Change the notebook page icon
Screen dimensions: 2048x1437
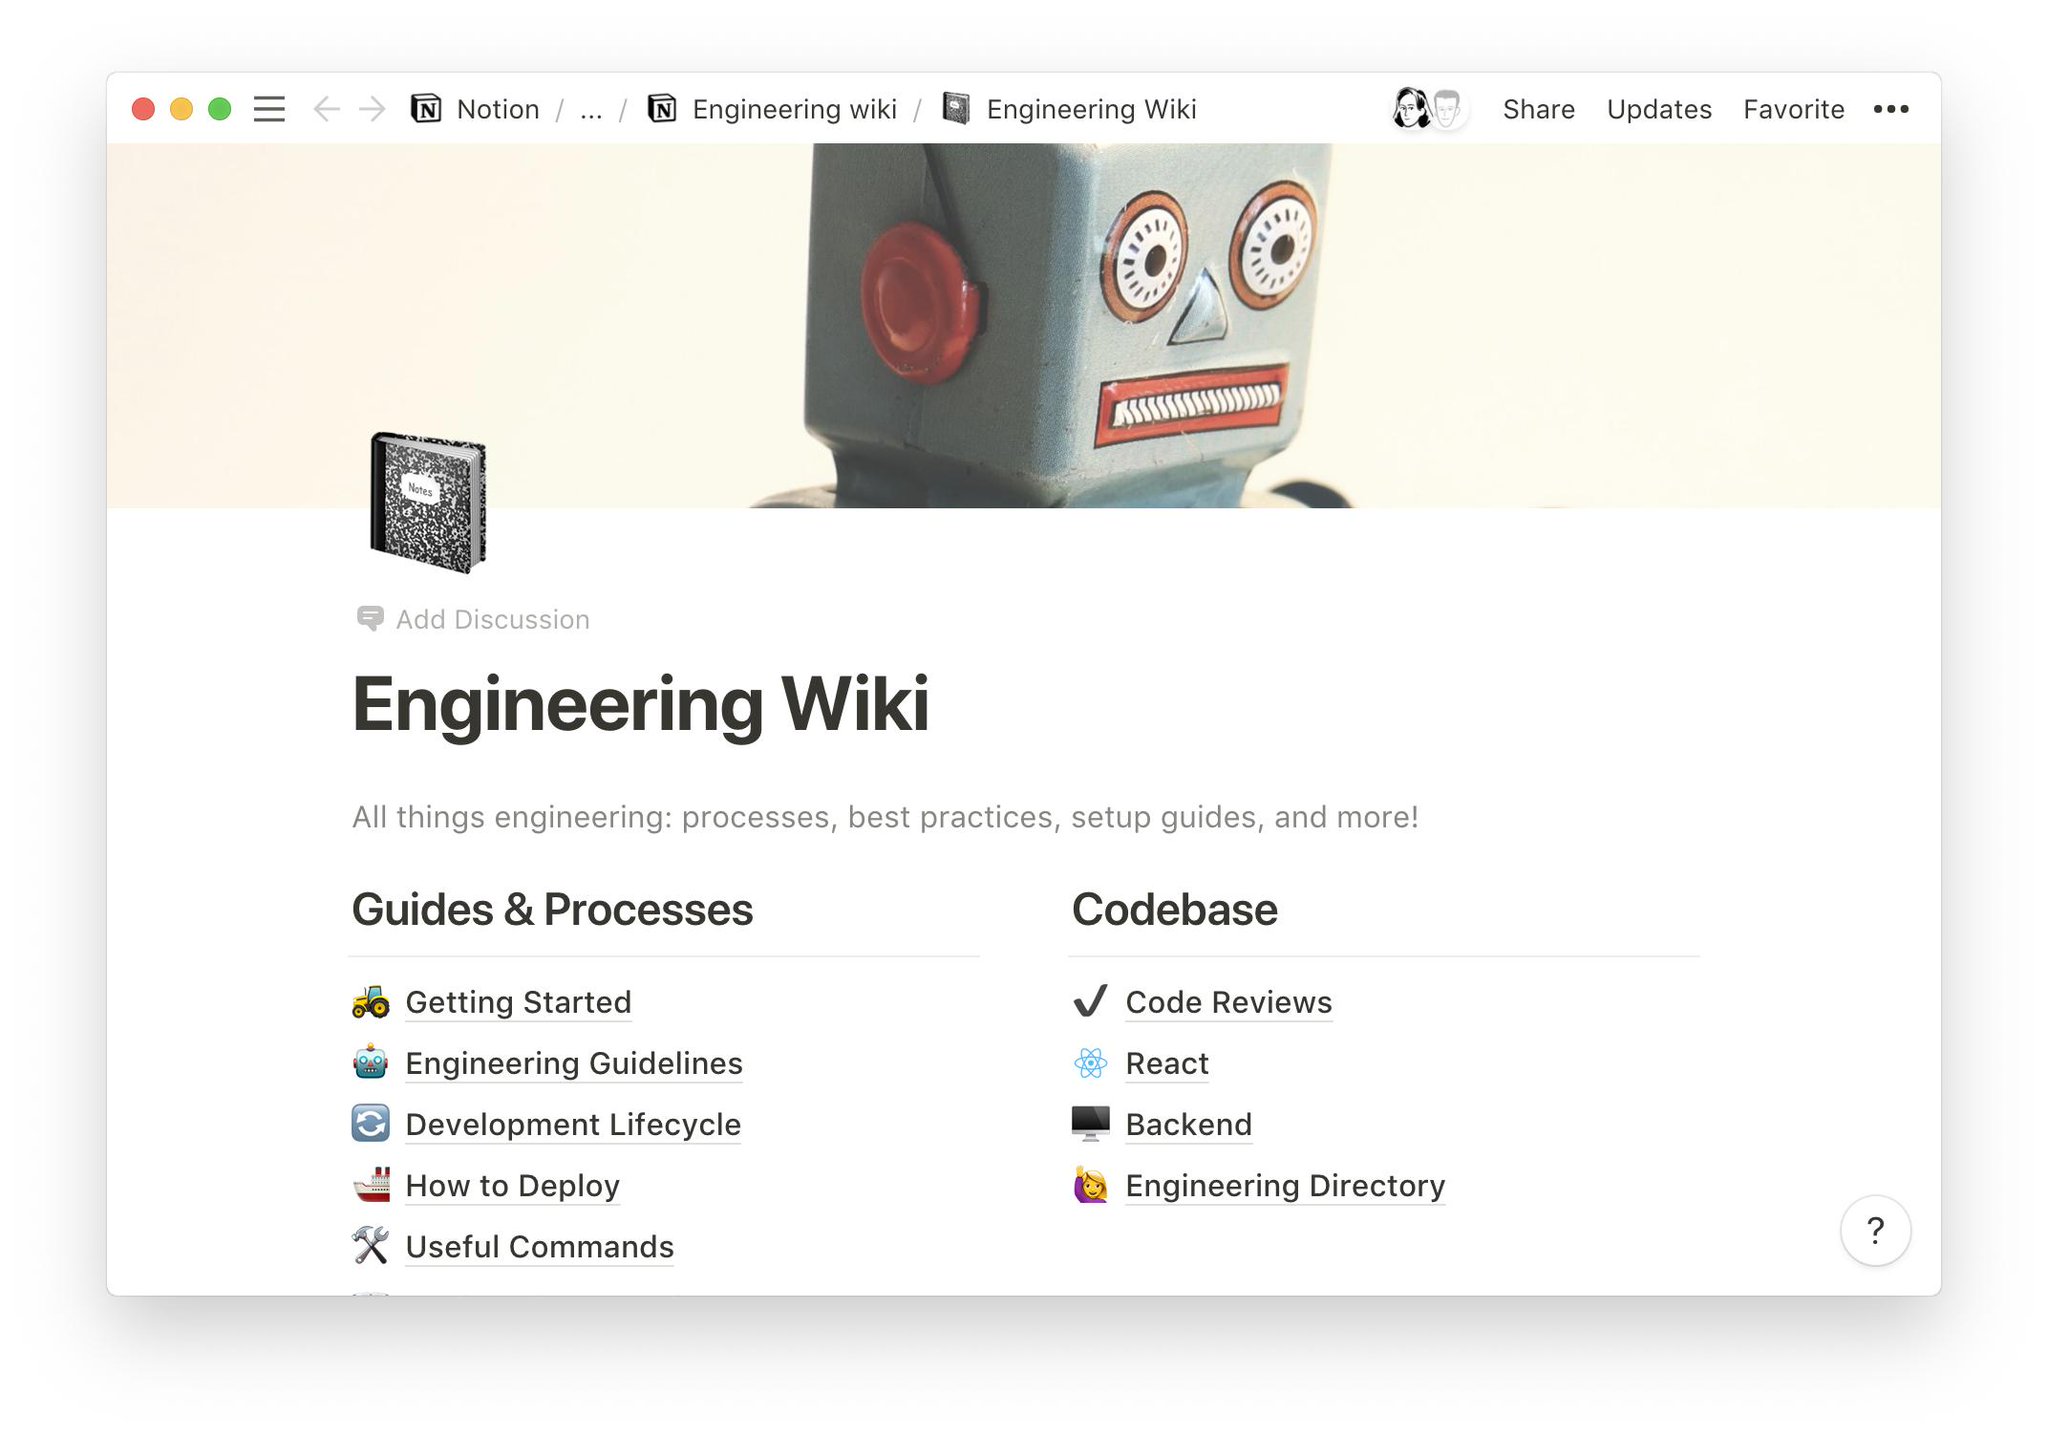(428, 502)
